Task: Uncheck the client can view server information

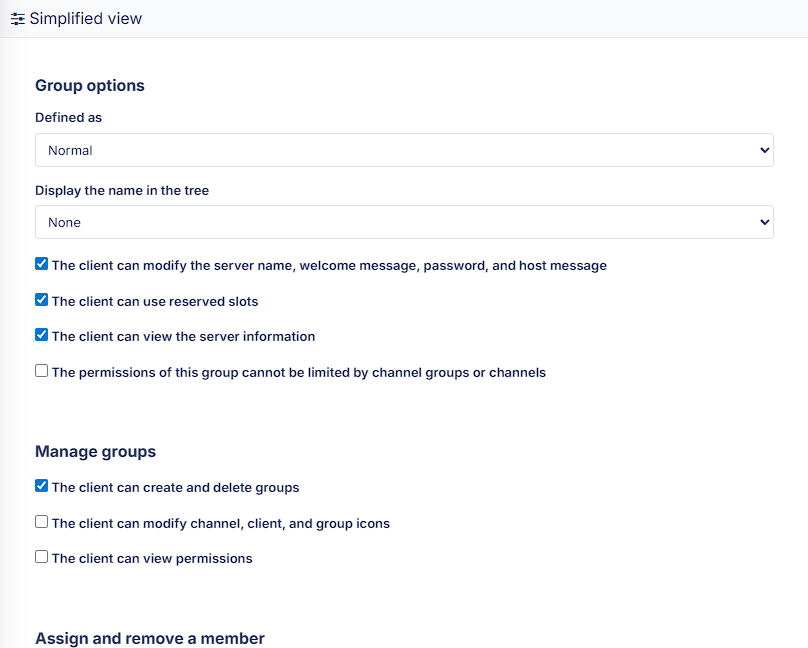Action: [x=41, y=335]
